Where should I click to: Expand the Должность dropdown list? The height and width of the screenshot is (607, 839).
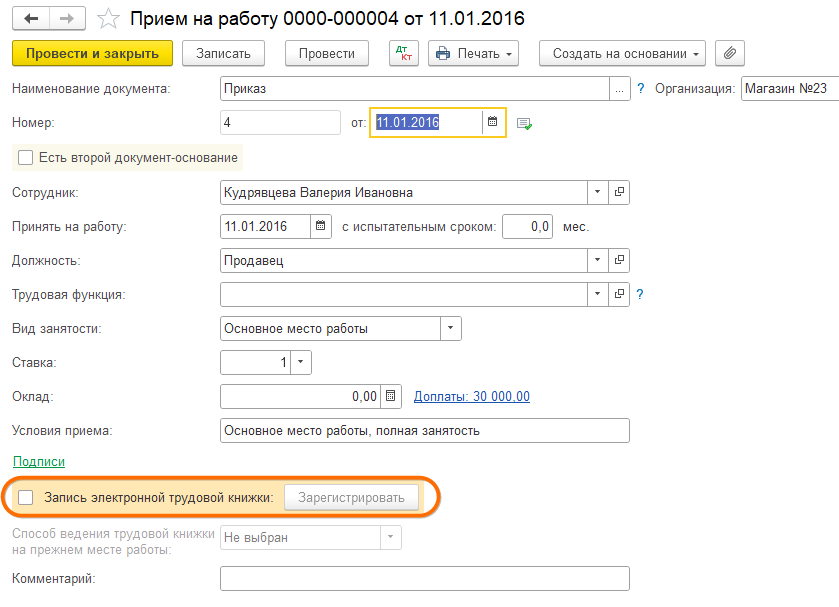[x=597, y=260]
